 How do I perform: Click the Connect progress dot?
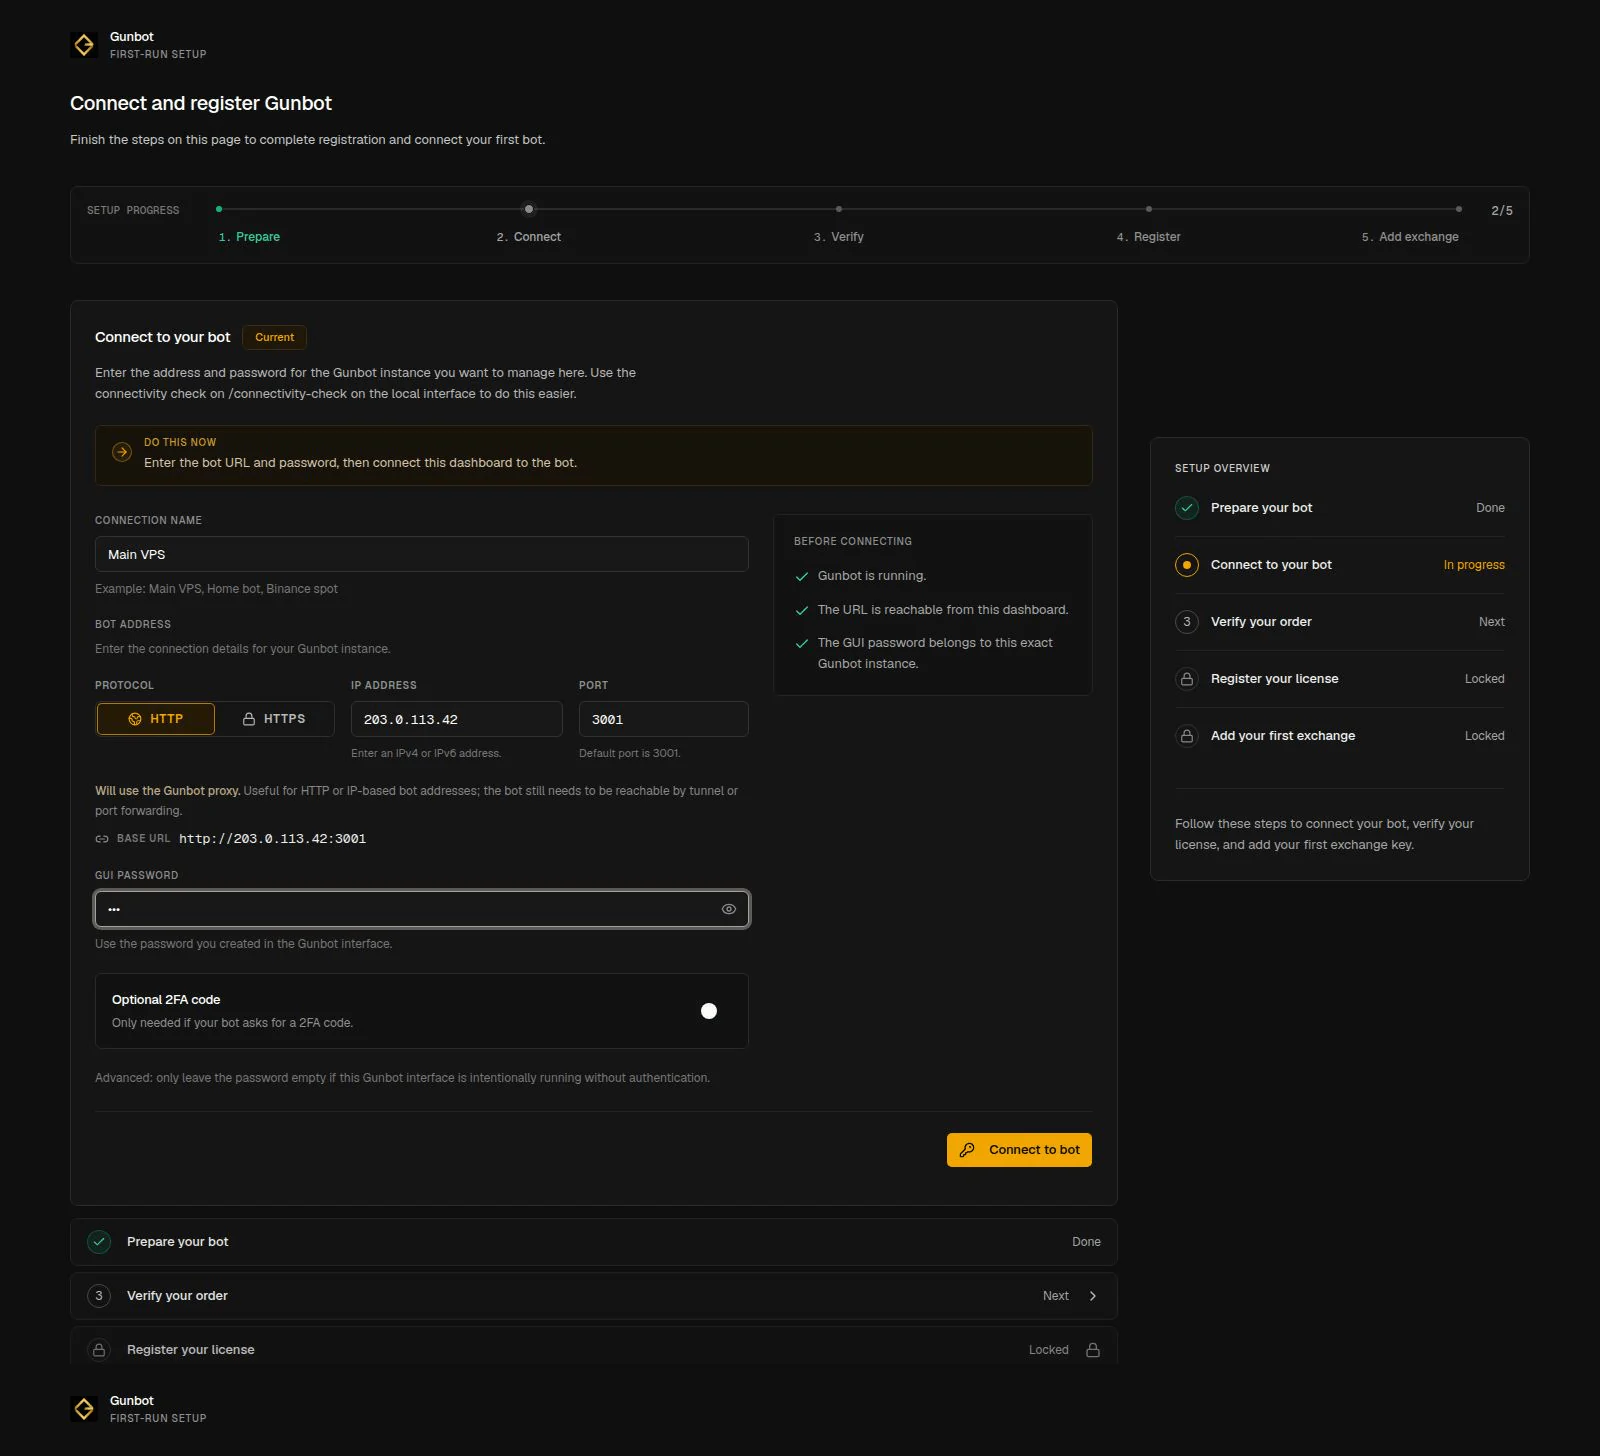click(x=529, y=209)
